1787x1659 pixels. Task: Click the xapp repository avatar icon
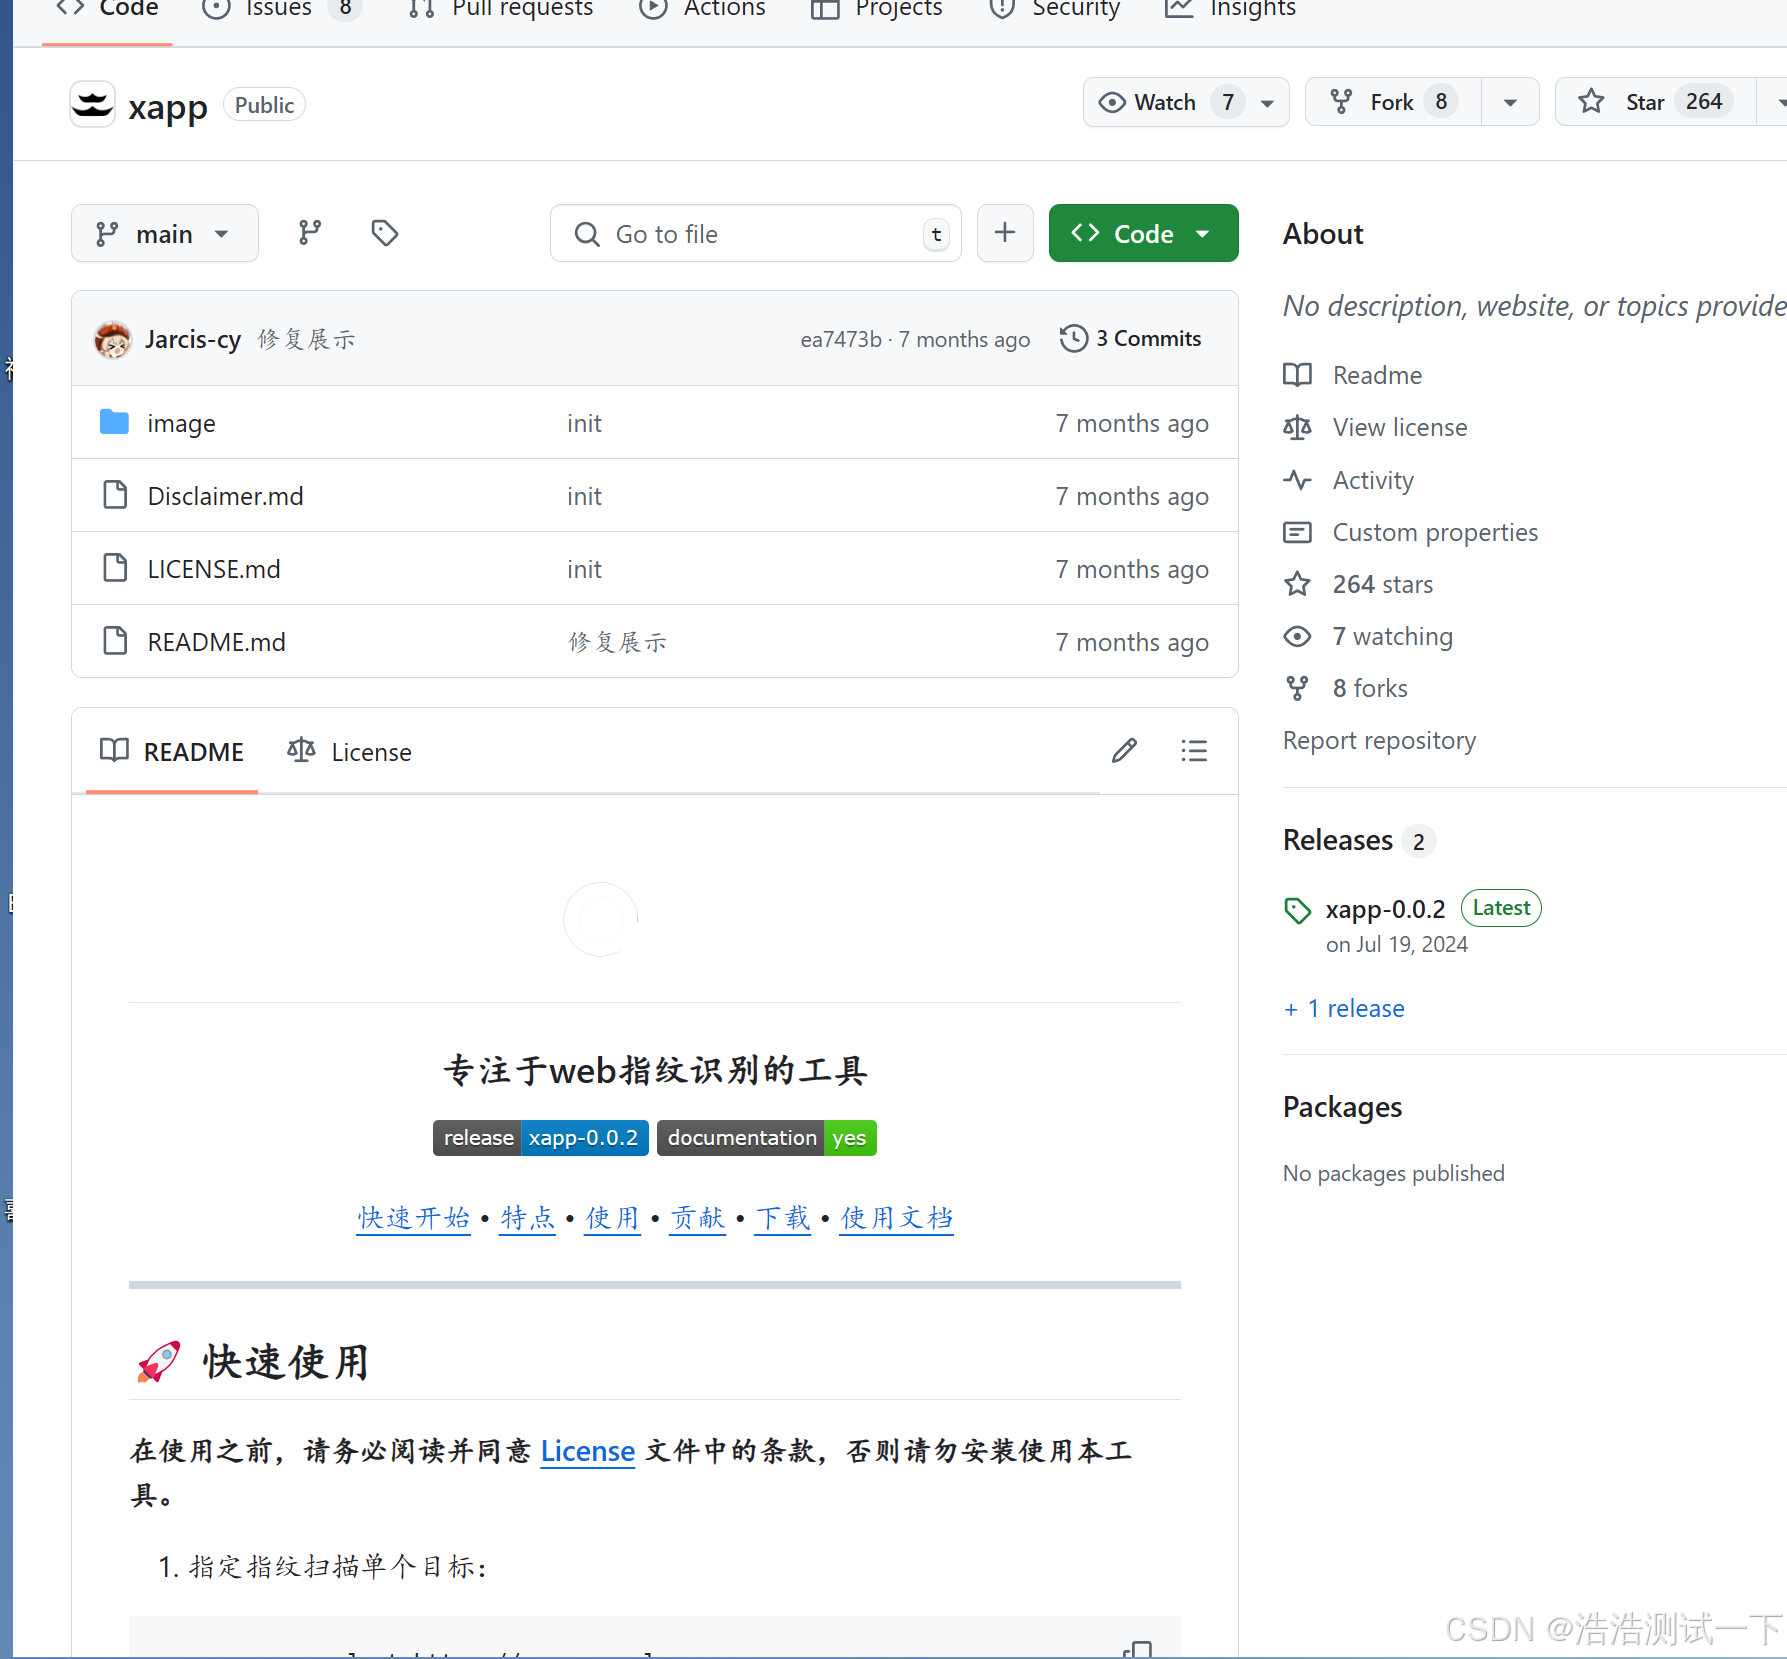click(93, 105)
